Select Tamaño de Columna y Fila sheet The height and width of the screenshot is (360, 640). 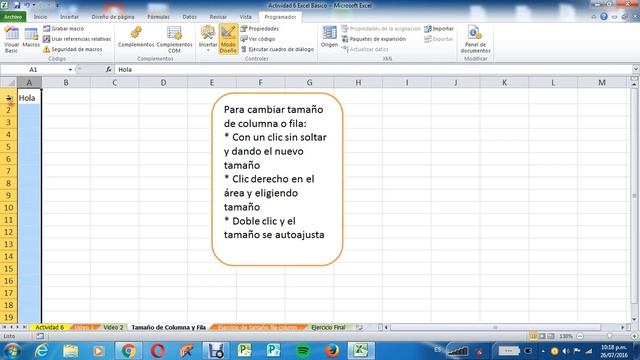pos(169,327)
